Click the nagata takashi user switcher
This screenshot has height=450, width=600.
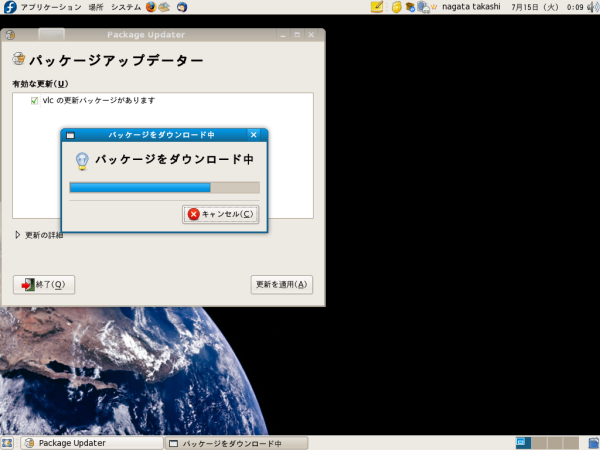[471, 7]
